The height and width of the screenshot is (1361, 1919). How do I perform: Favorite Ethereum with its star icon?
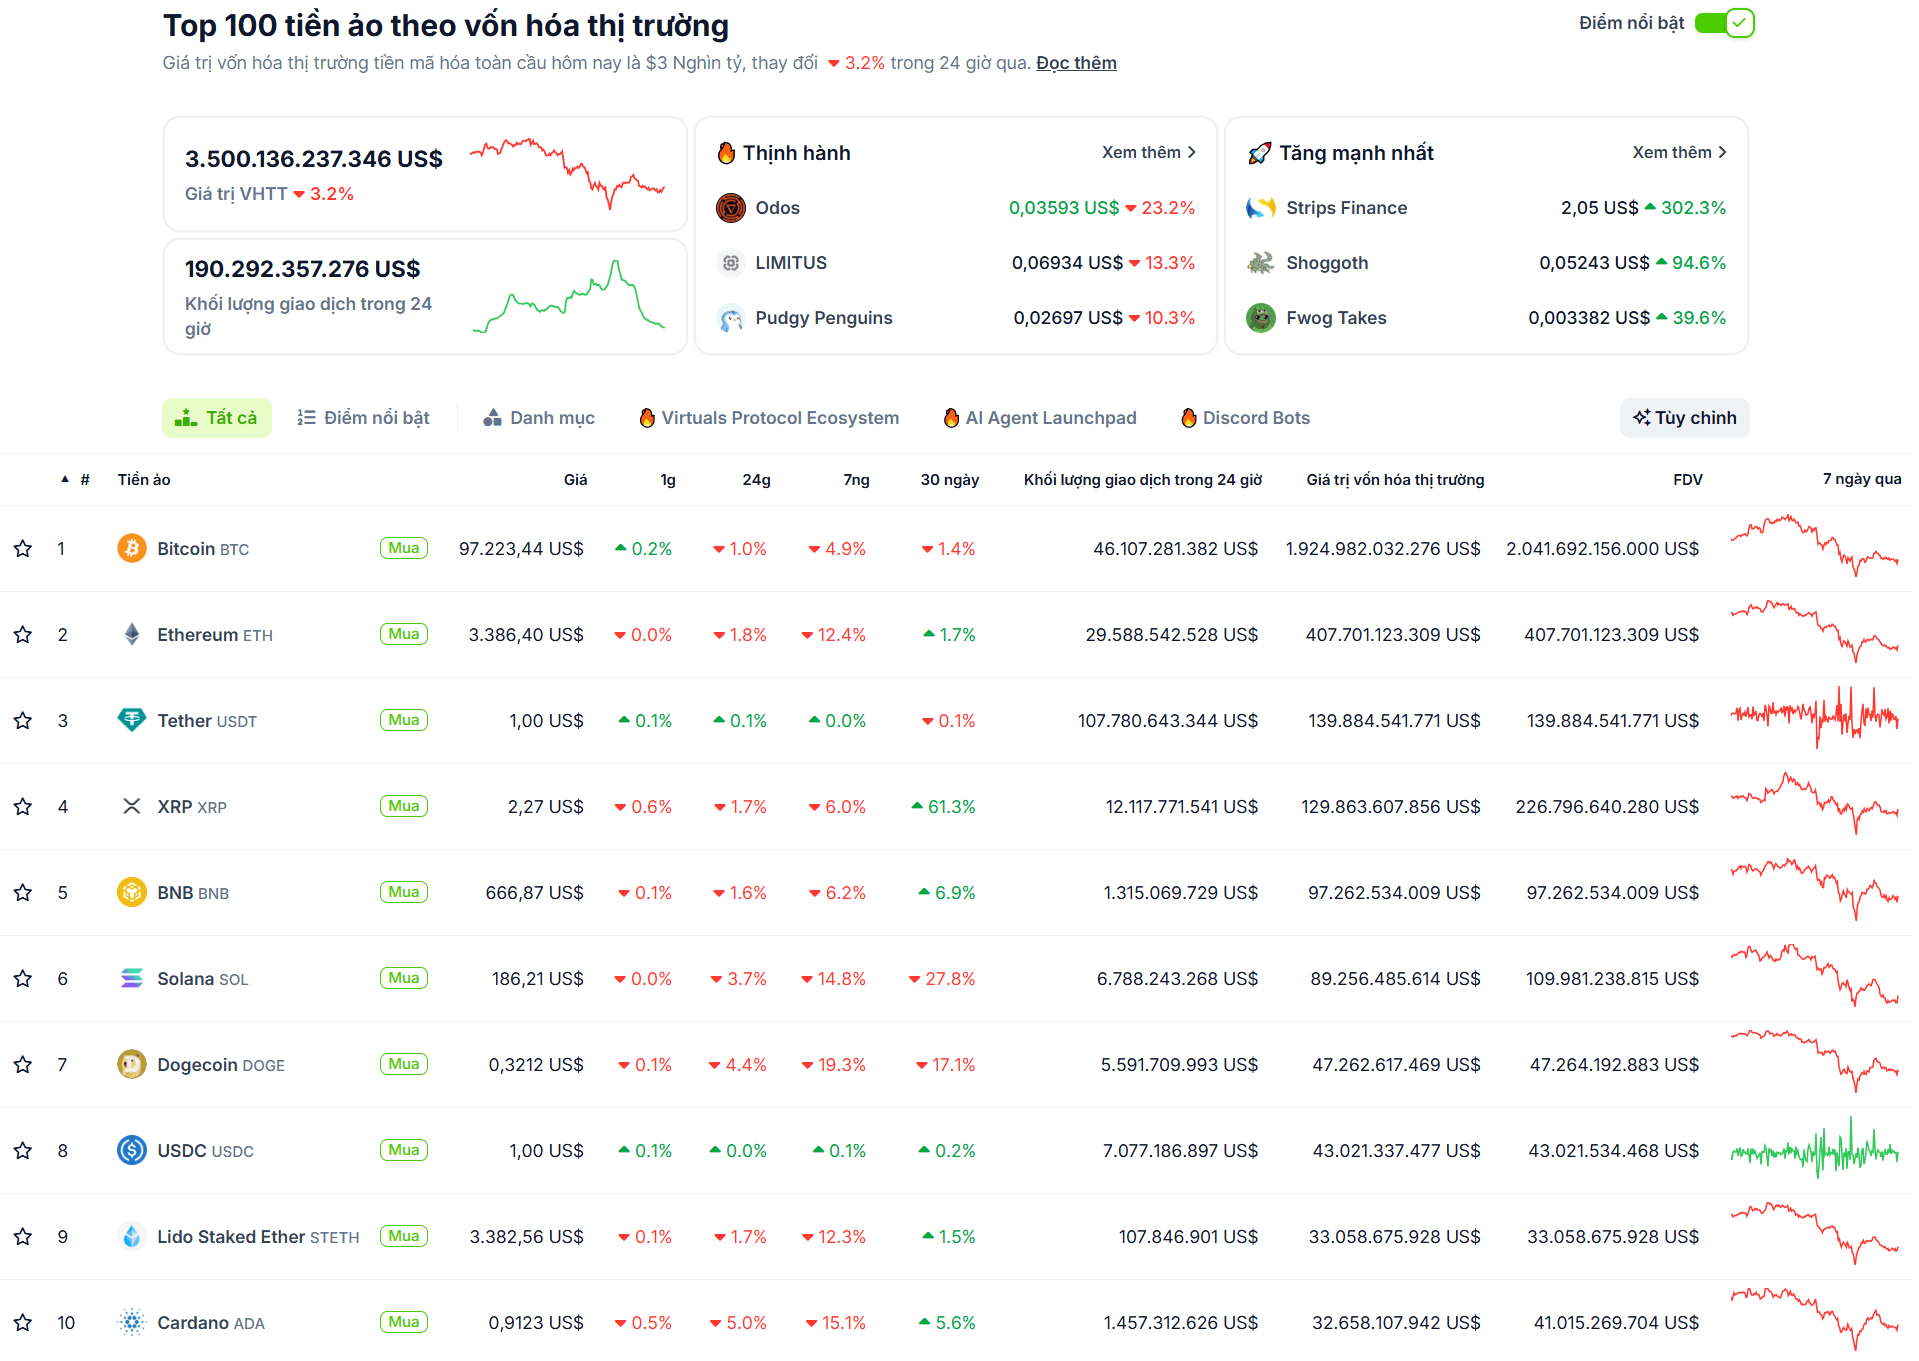[23, 635]
